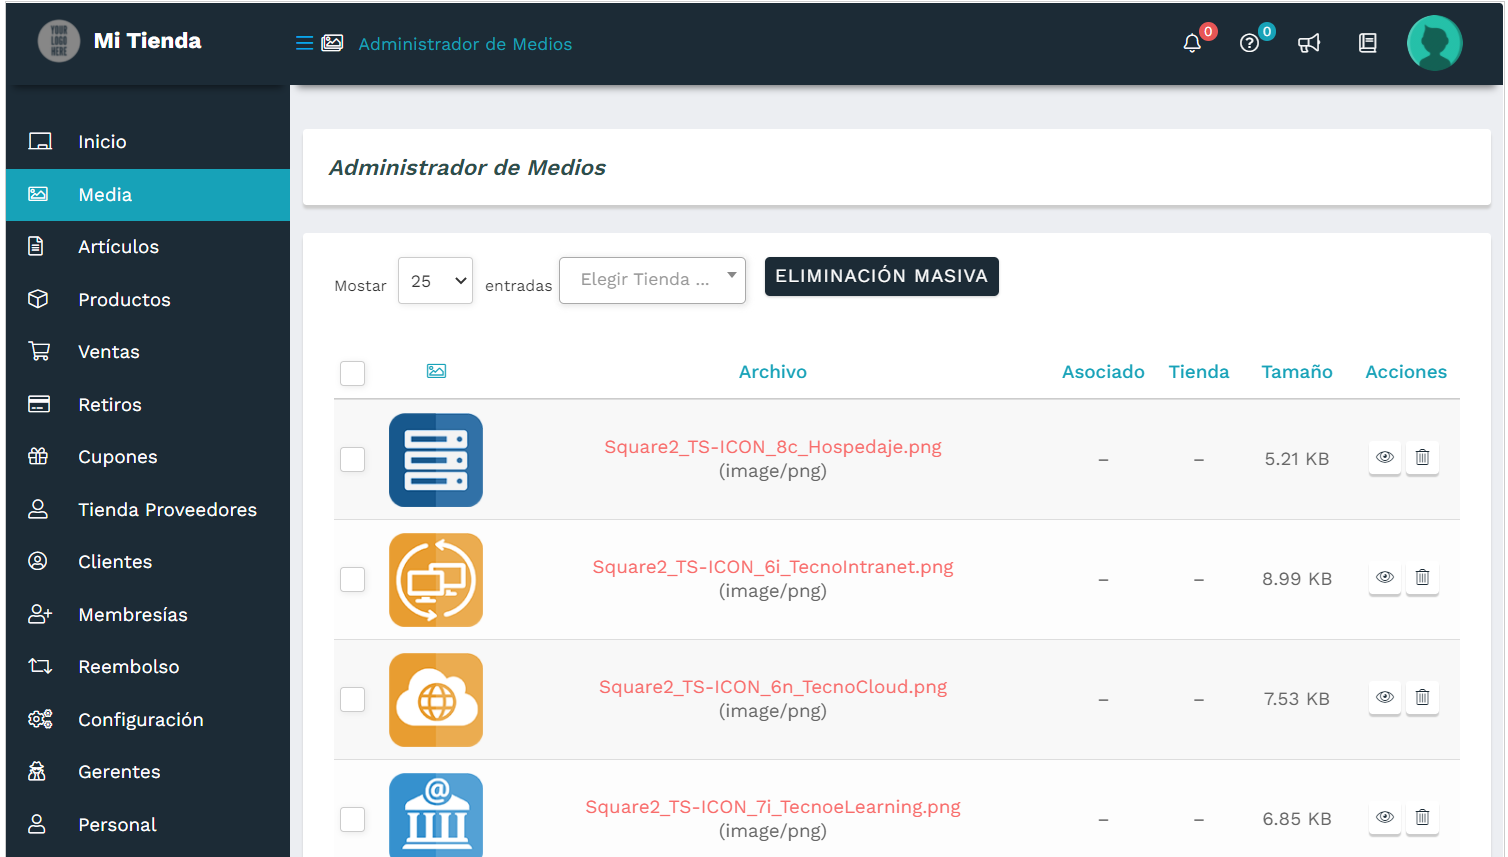Click the ELIMINACIÓN MASIVA button
The image size is (1508, 857).
point(881,276)
